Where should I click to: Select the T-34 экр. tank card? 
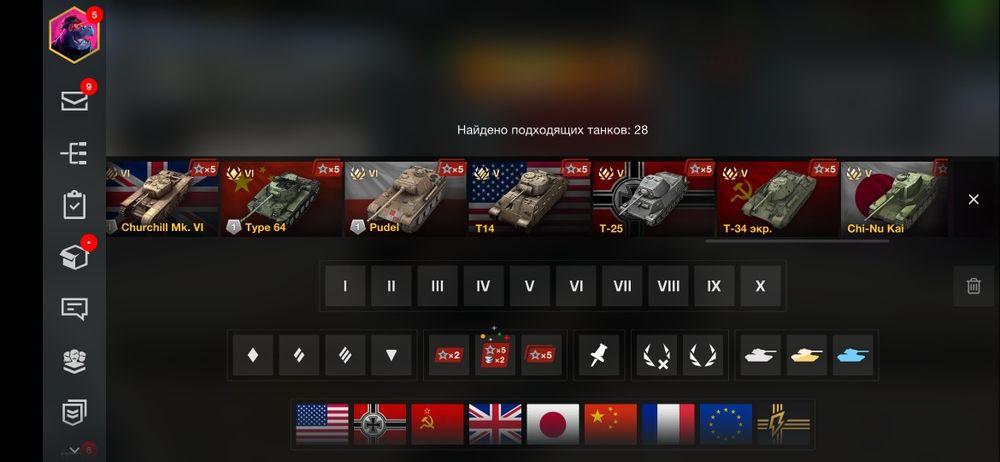777,198
